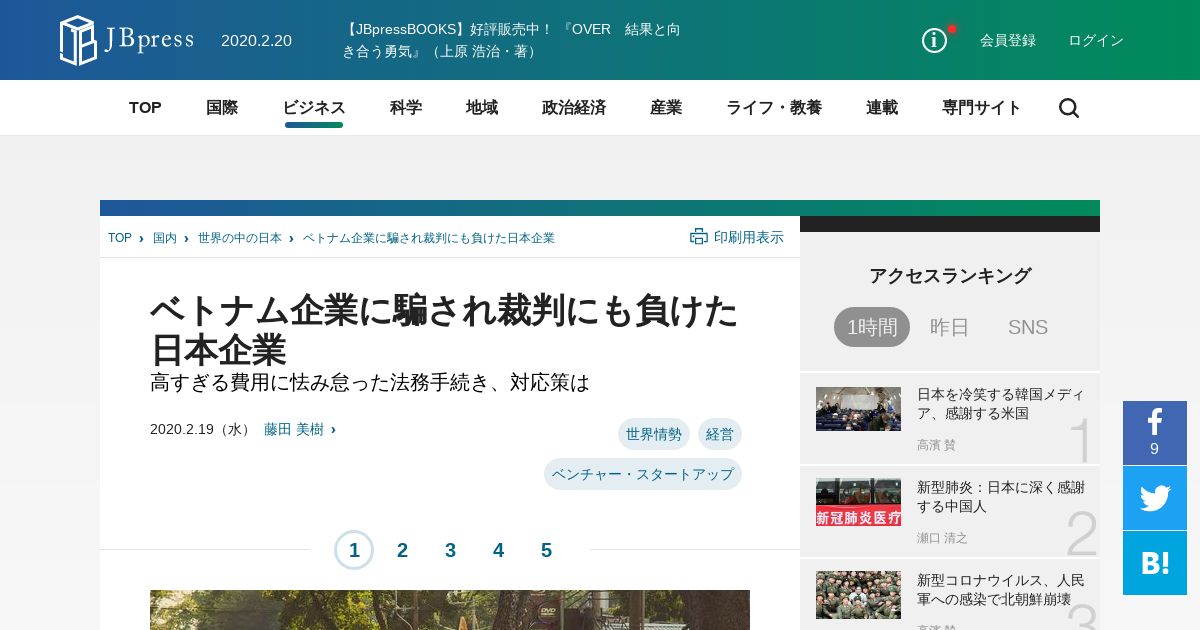Open ライフ・教養 navigation item

pyautogui.click(x=774, y=108)
